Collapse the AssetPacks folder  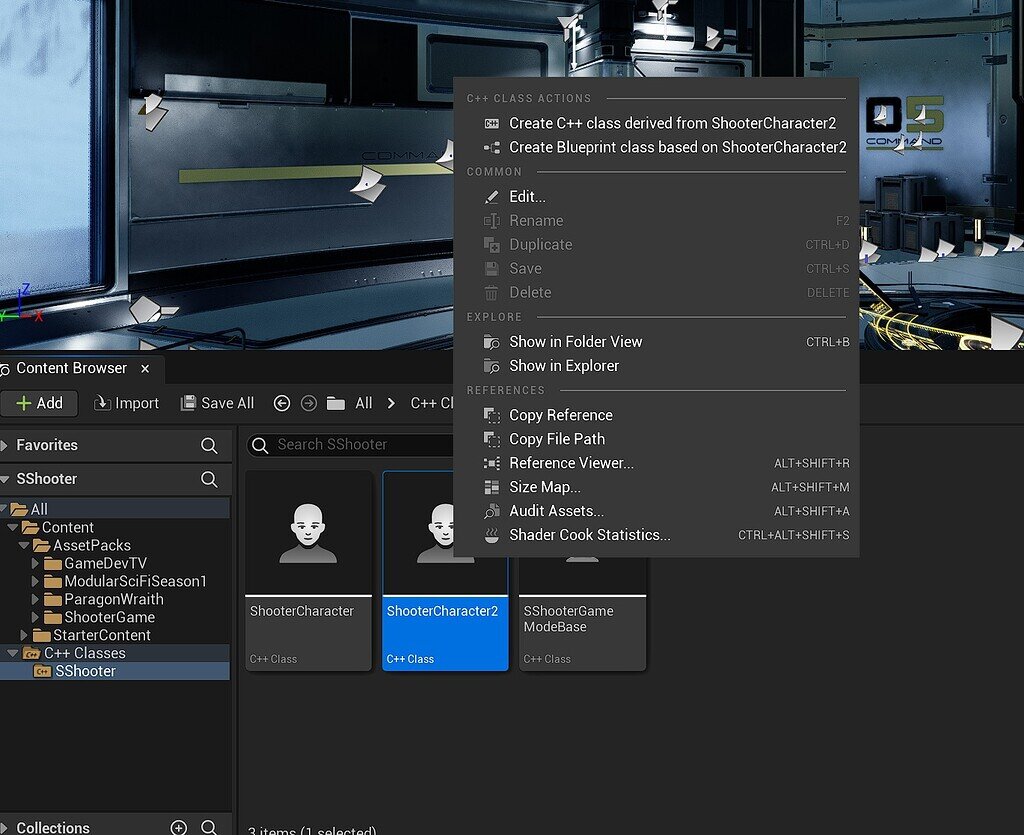click(x=24, y=545)
